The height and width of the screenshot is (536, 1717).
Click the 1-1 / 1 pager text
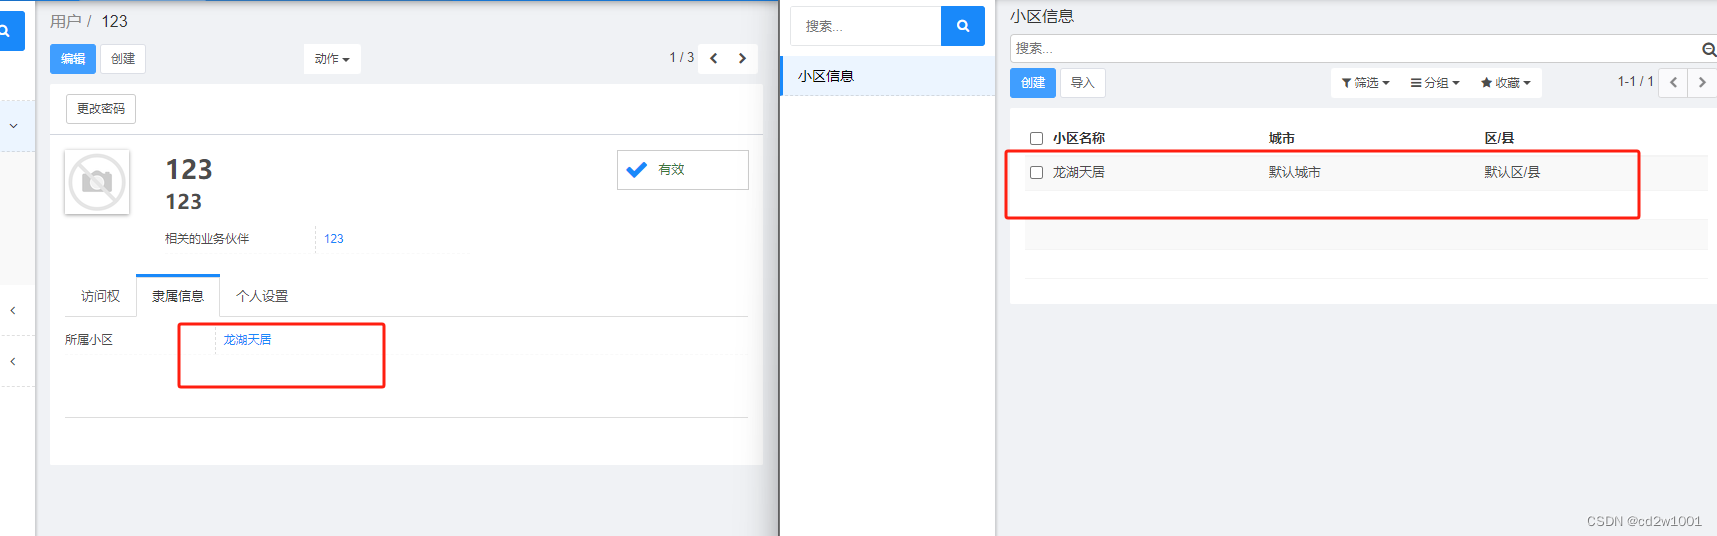point(1635,82)
